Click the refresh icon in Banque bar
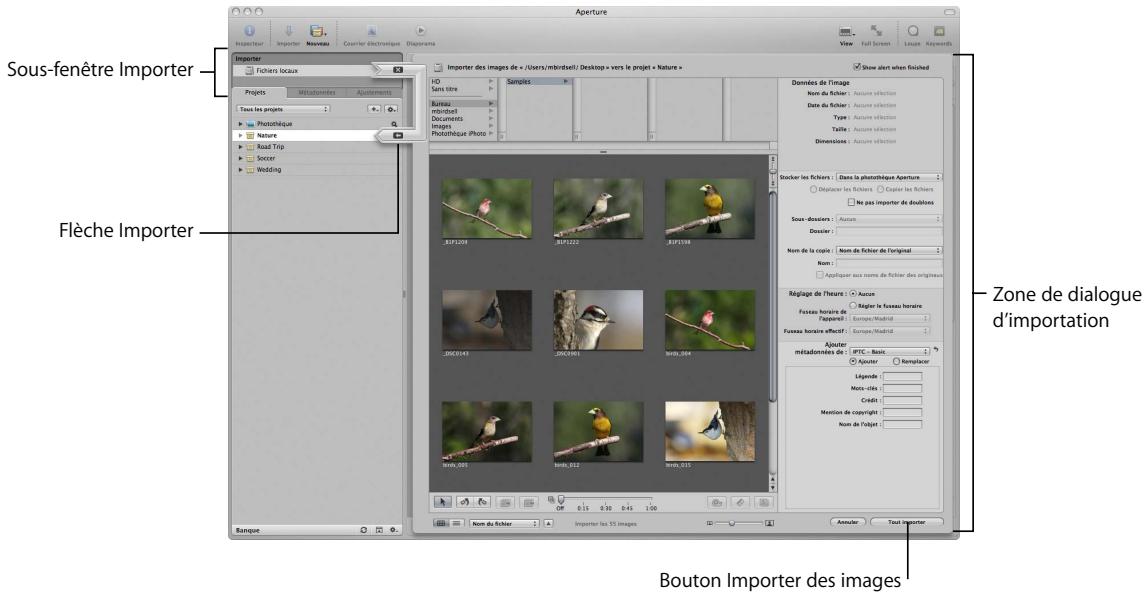This screenshot has width=1148, height=595. pyautogui.click(x=364, y=530)
